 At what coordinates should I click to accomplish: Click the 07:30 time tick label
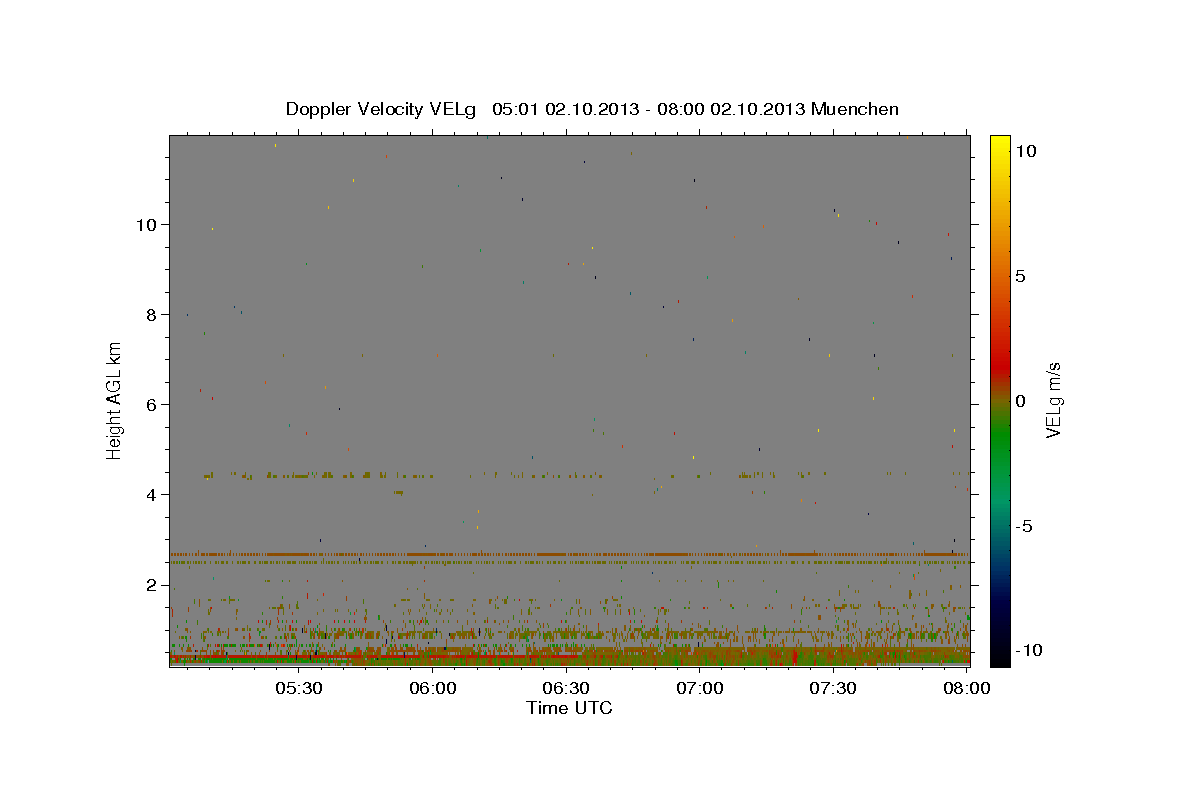[832, 688]
